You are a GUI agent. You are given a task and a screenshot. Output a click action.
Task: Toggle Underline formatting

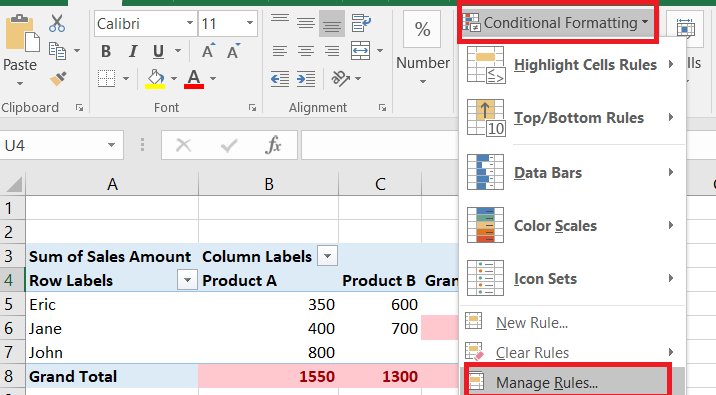(x=158, y=51)
